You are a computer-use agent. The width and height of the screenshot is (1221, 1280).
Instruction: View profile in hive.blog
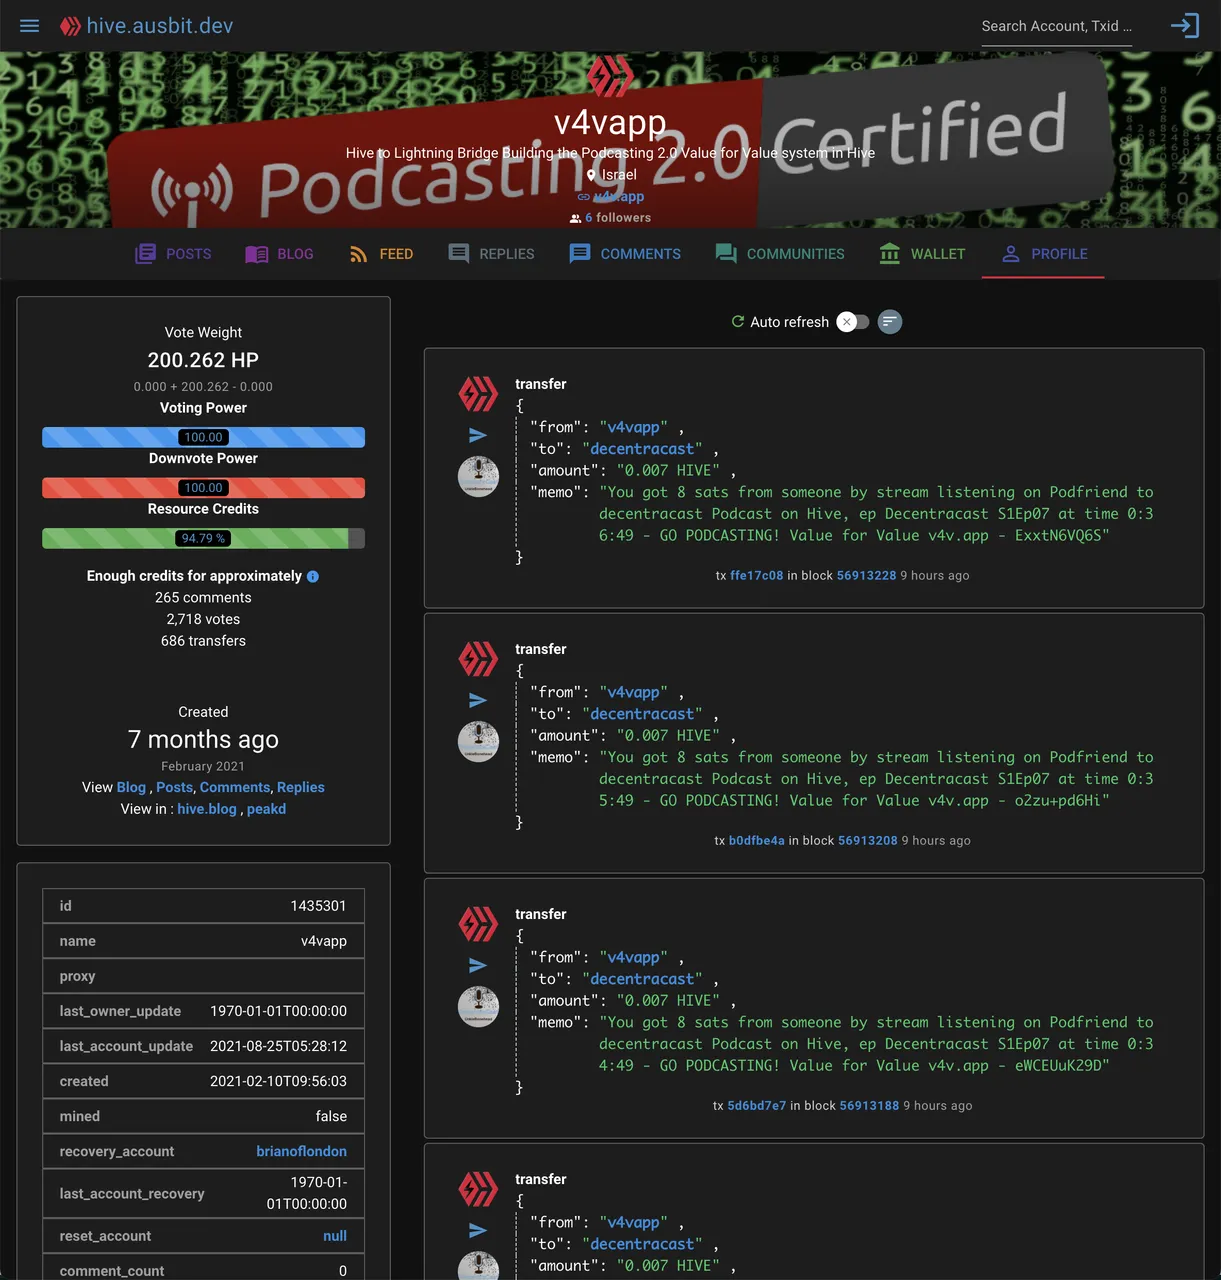[207, 809]
